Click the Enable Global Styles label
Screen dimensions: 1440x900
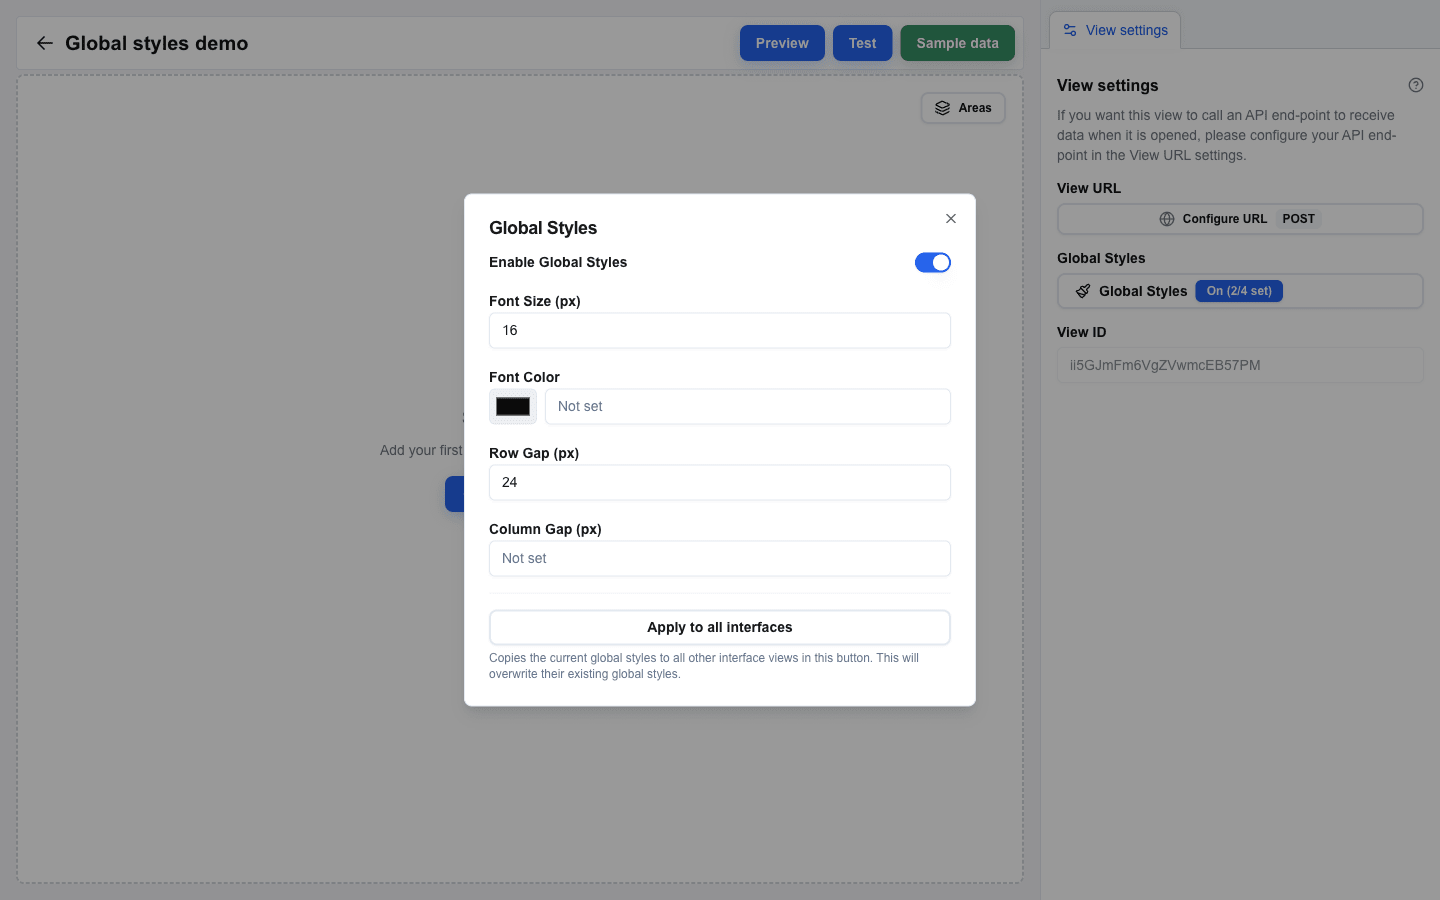(x=558, y=262)
